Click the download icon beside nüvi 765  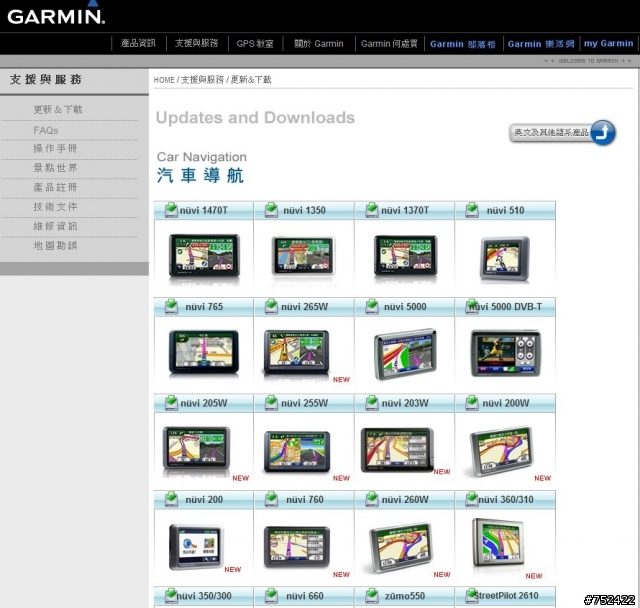(171, 306)
